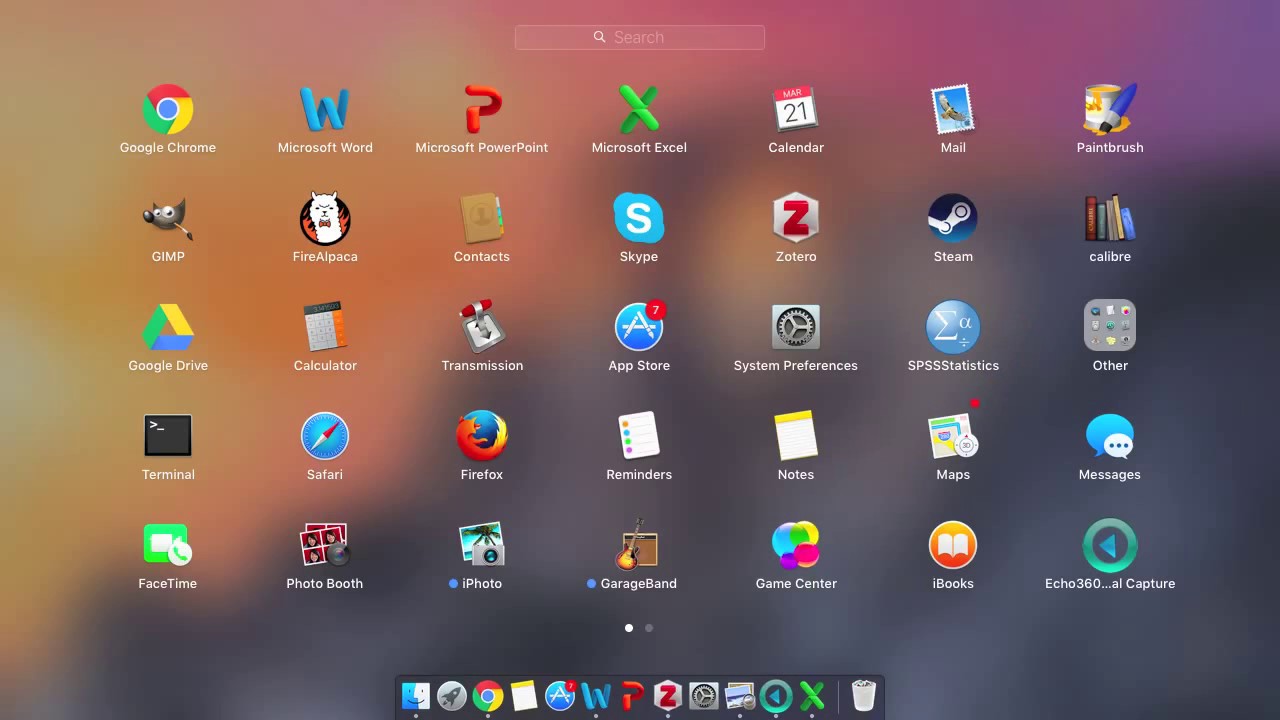The width and height of the screenshot is (1280, 720).
Task: Open Microsoft PowerPoint in the Launchpad grid
Action: (x=482, y=110)
